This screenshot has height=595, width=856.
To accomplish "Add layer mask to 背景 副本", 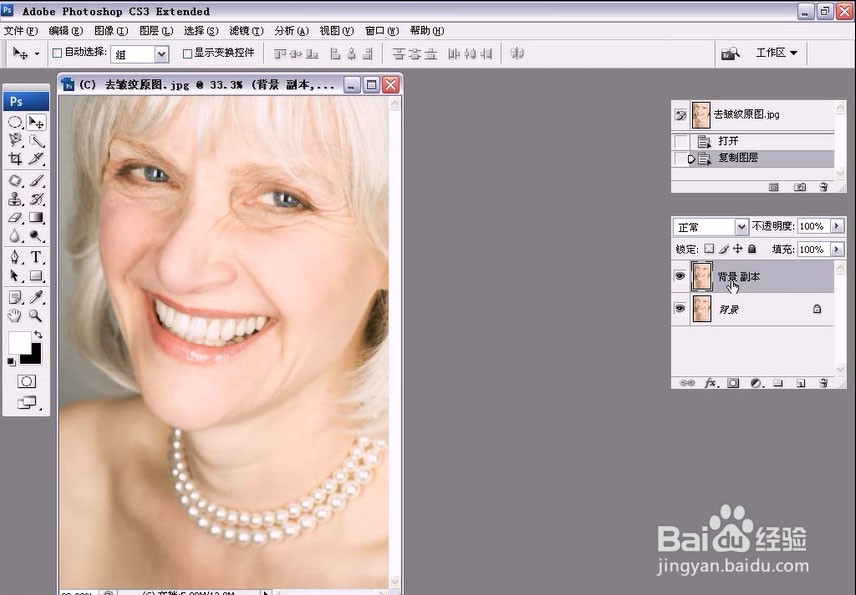I will click(733, 383).
